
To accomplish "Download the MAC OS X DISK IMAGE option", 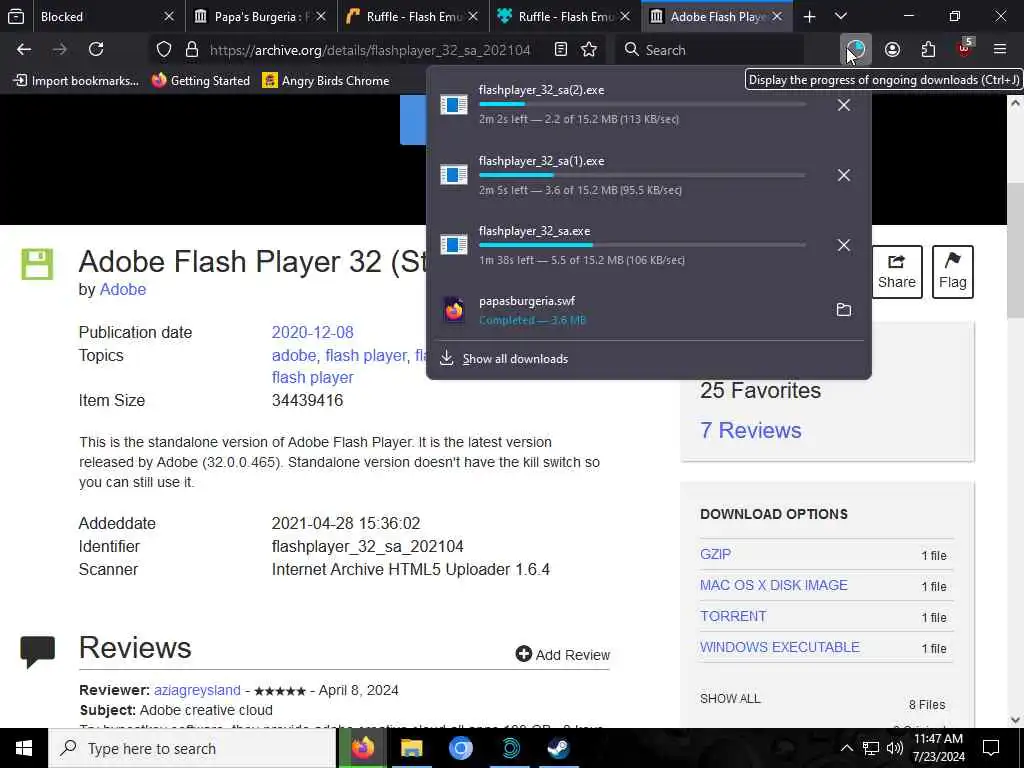I will tap(773, 585).
